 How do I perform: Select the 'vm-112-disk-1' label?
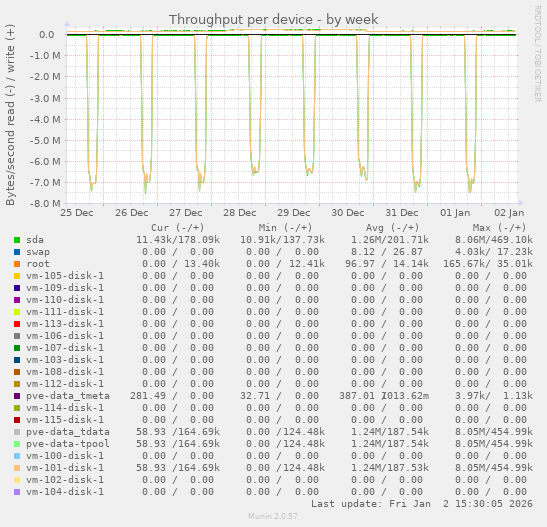(65, 384)
